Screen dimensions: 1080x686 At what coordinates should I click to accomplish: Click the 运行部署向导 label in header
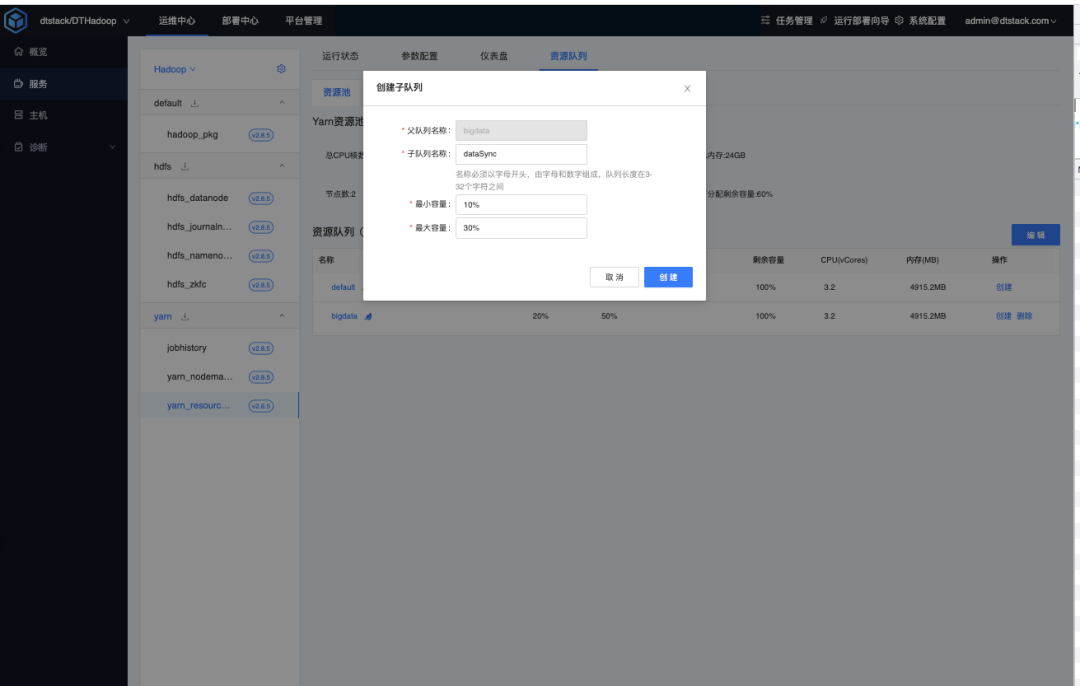point(861,21)
